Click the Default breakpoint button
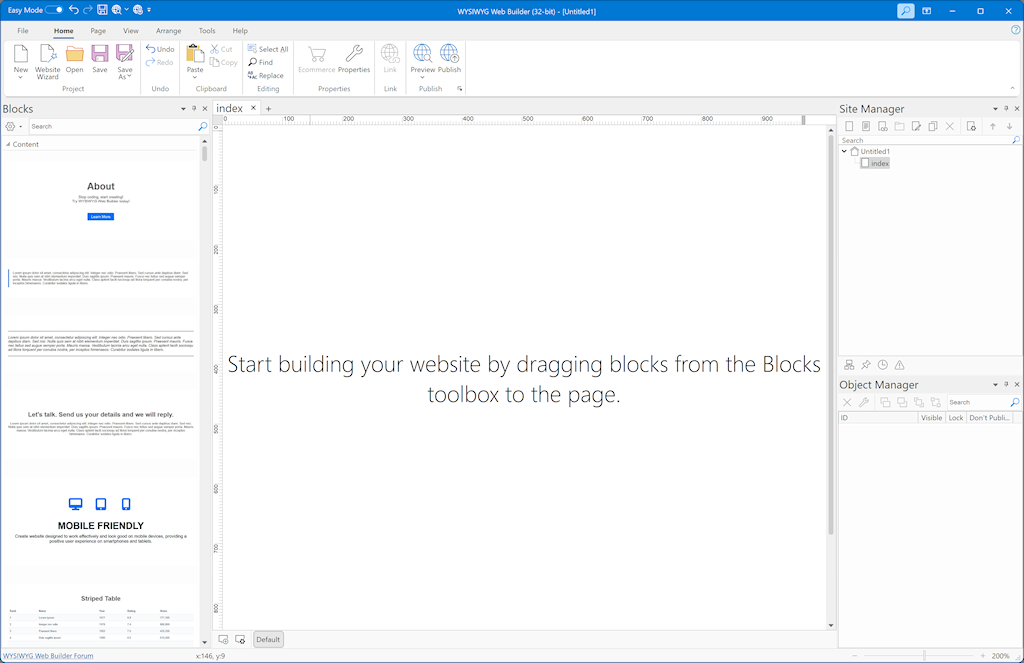 (268, 639)
